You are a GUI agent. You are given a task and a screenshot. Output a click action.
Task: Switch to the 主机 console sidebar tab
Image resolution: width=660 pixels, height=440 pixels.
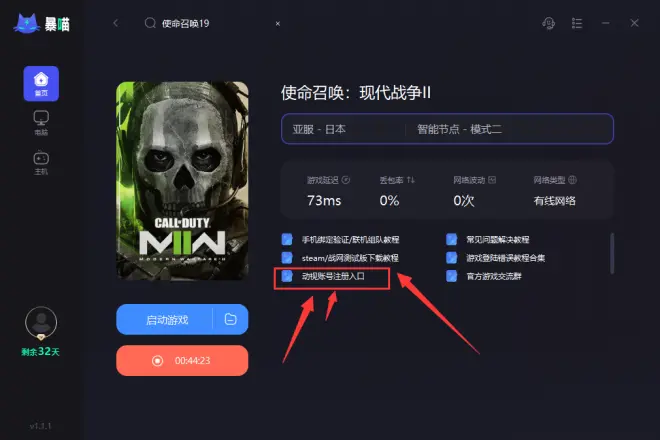41,163
